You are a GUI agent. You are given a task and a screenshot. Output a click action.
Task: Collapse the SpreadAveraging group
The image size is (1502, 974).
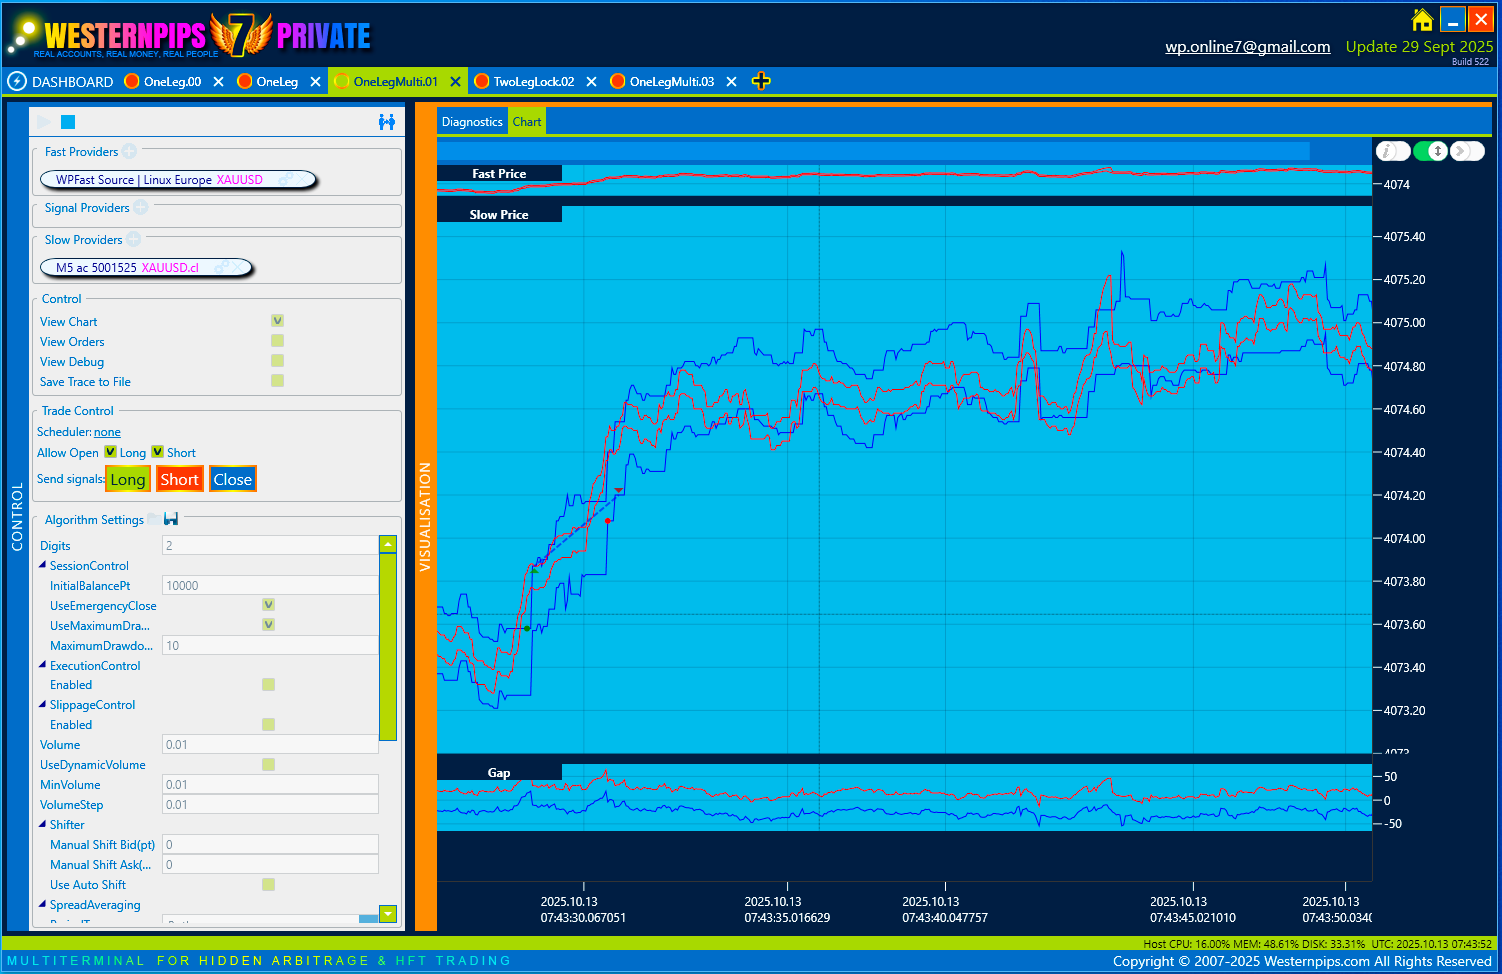[x=43, y=904]
